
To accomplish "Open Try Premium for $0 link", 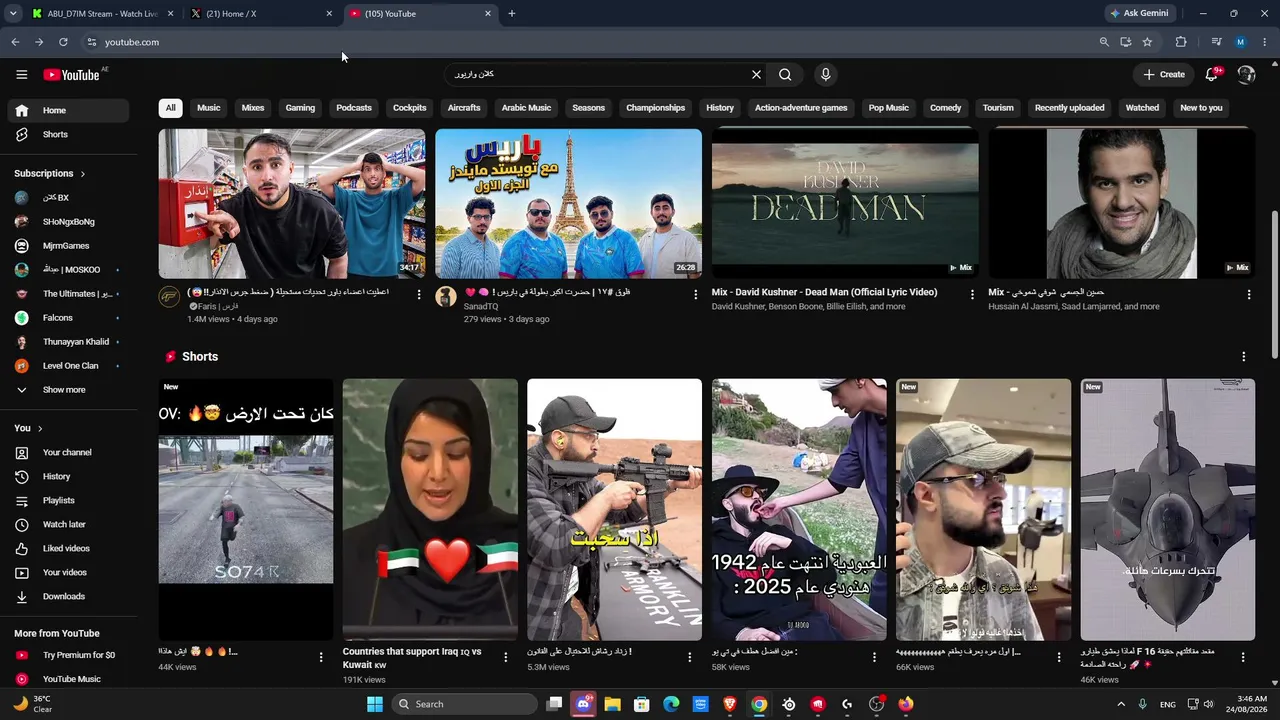I will tap(68, 655).
